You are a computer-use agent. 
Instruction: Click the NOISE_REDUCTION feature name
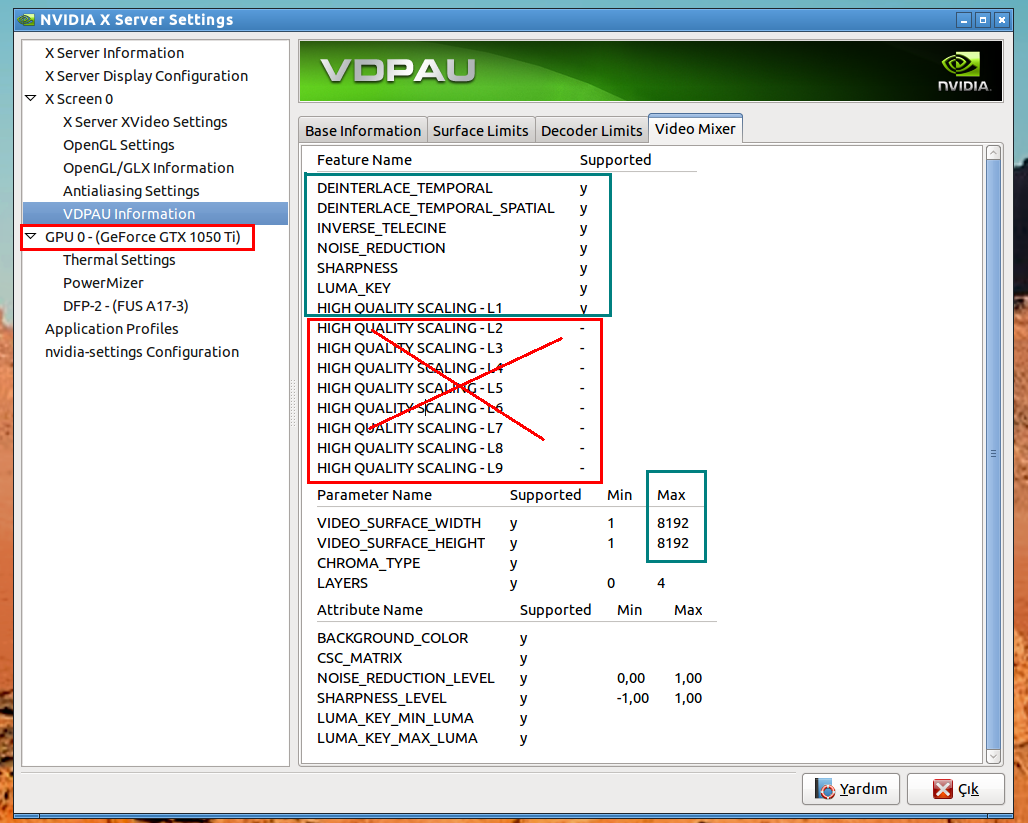click(381, 248)
